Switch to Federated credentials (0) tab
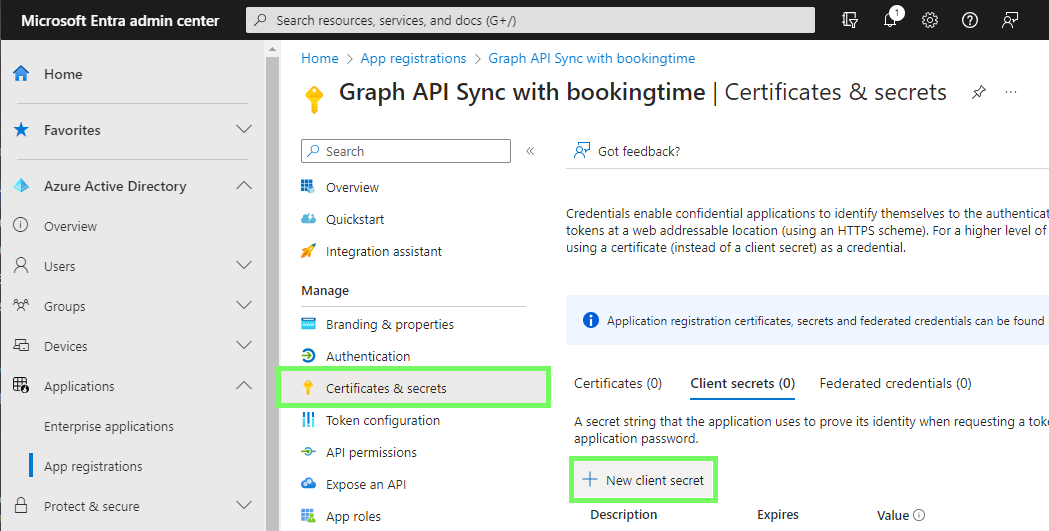This screenshot has height=531, width=1049. (895, 383)
